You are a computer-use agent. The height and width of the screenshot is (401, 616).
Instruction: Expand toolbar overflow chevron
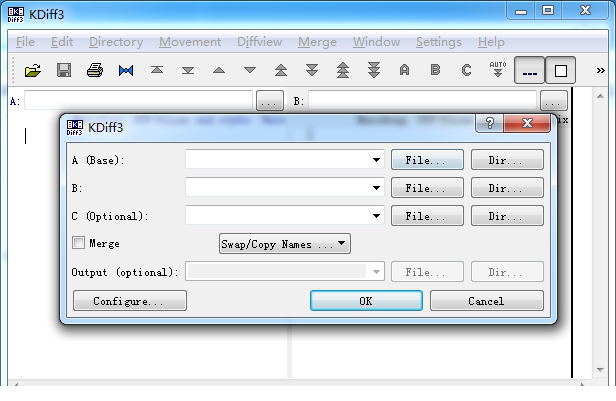point(600,71)
